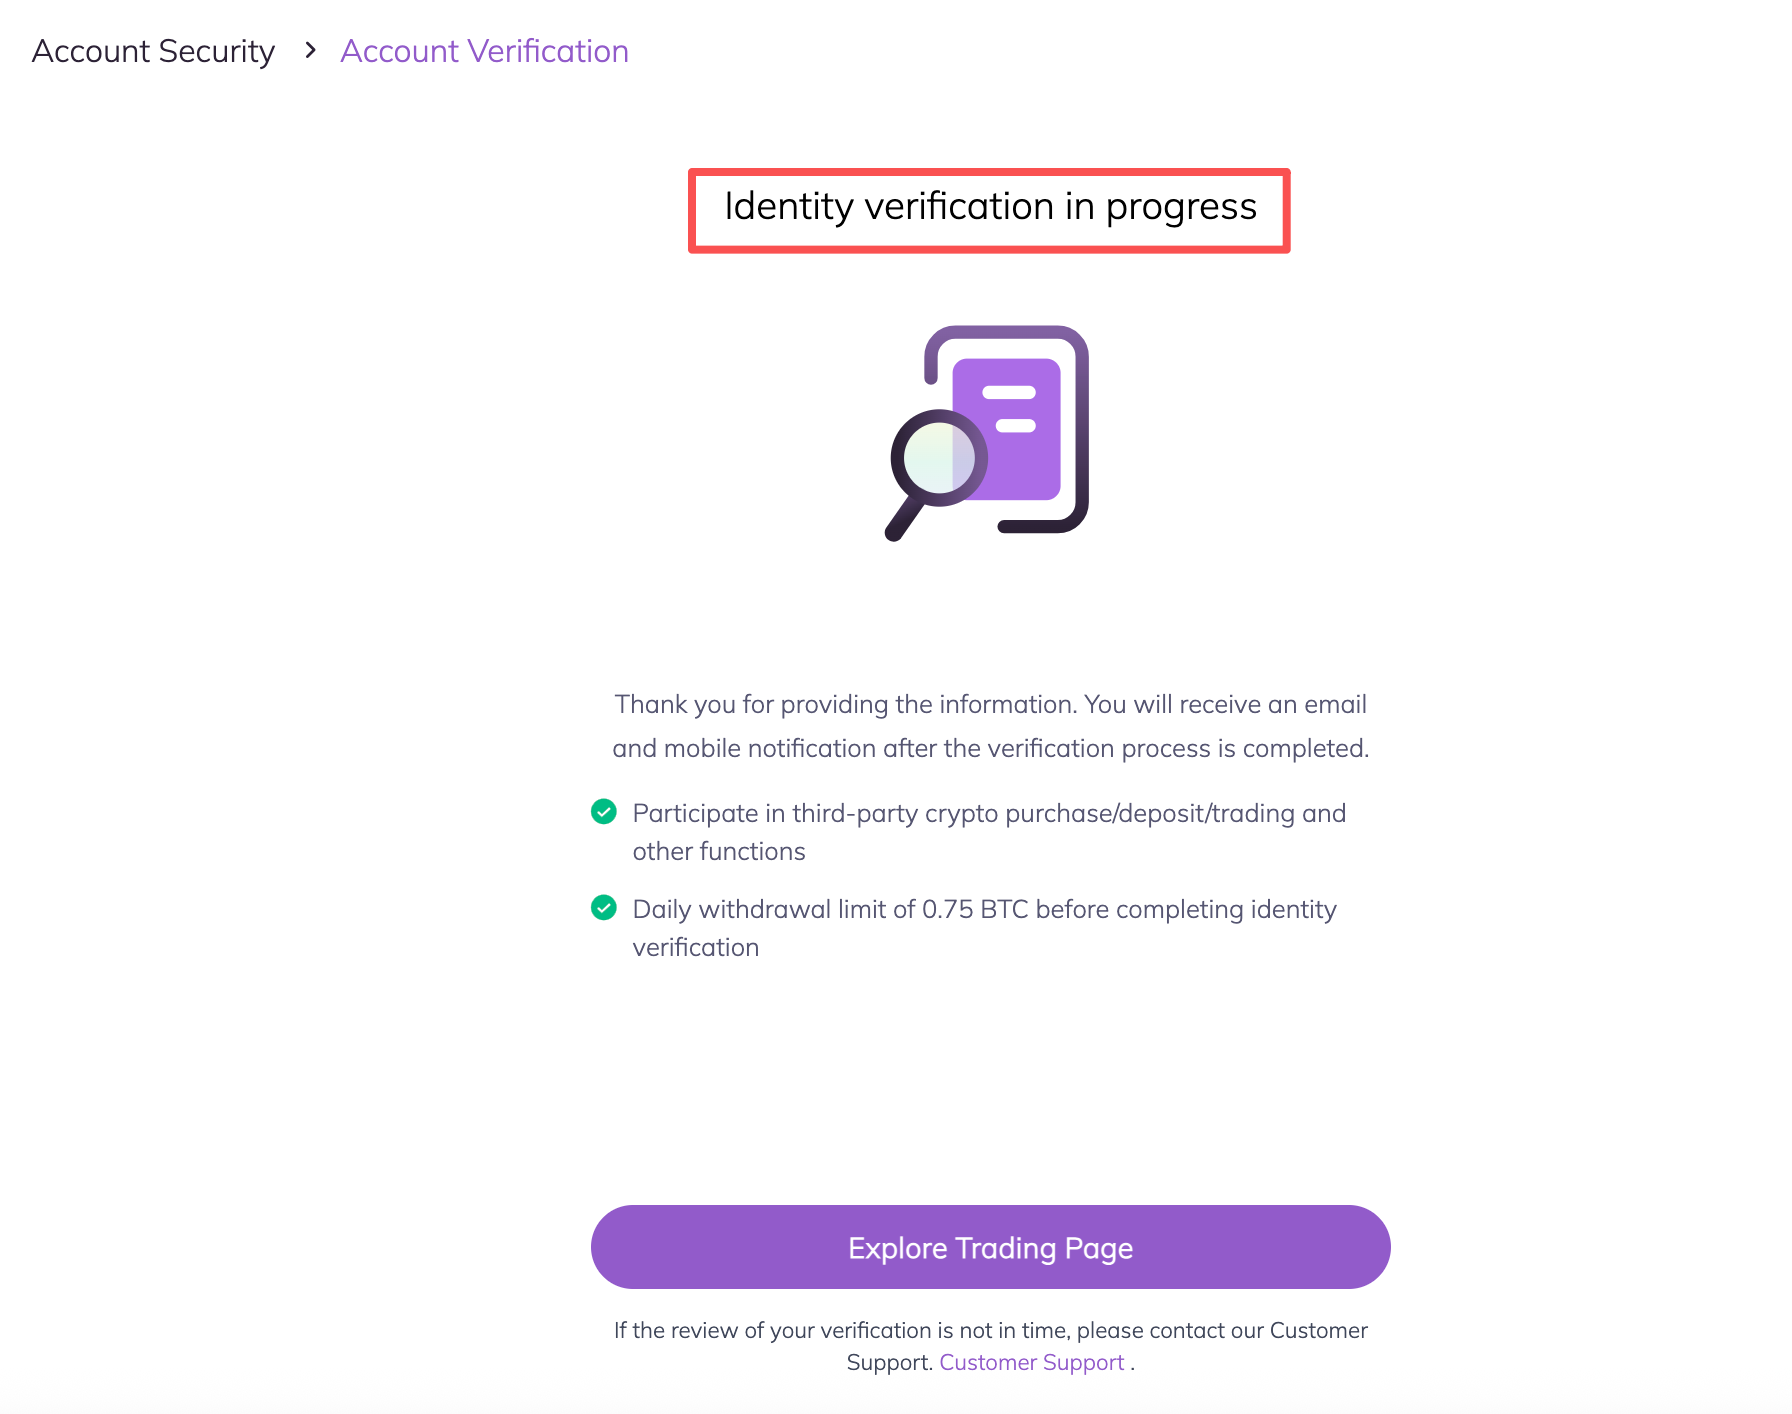Image resolution: width=1792 pixels, height=1414 pixels.
Task: Click the Account Security breadcrumb
Action: (x=153, y=51)
